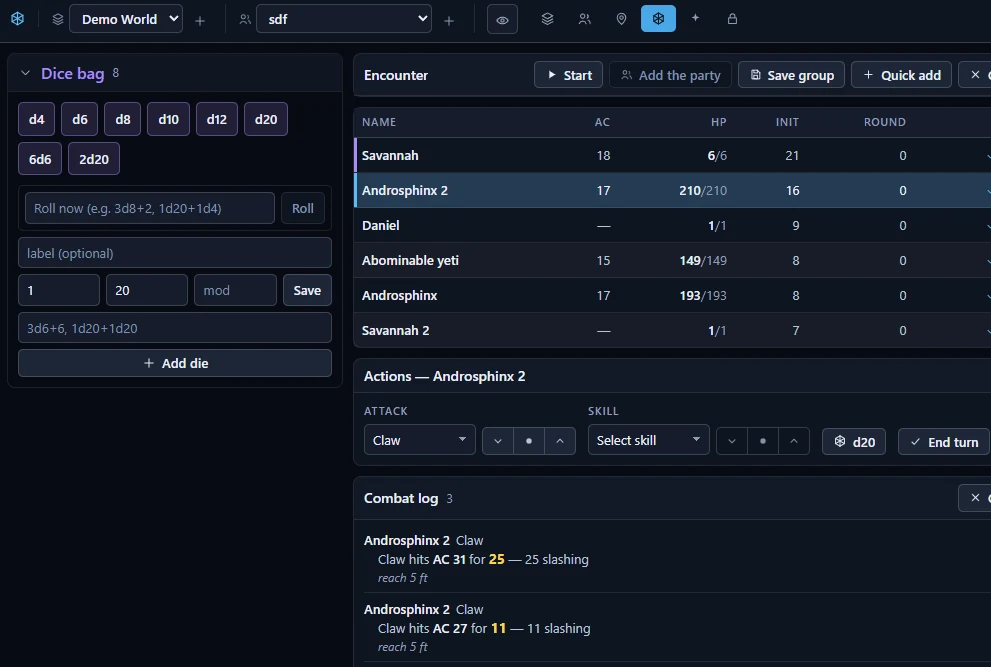The width and height of the screenshot is (991, 667).
Task: Toggle skill normal roll dot
Action: point(763,441)
